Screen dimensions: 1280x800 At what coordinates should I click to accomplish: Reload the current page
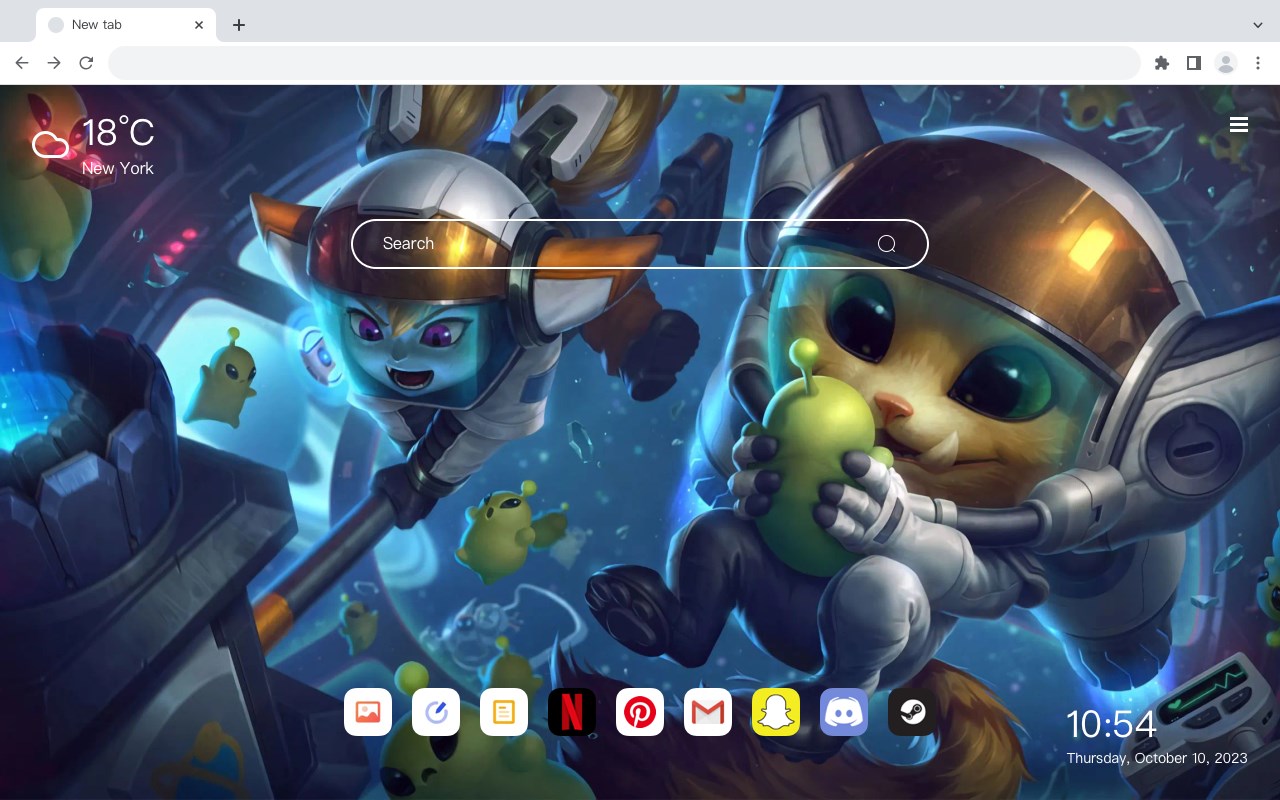pyautogui.click(x=86, y=63)
